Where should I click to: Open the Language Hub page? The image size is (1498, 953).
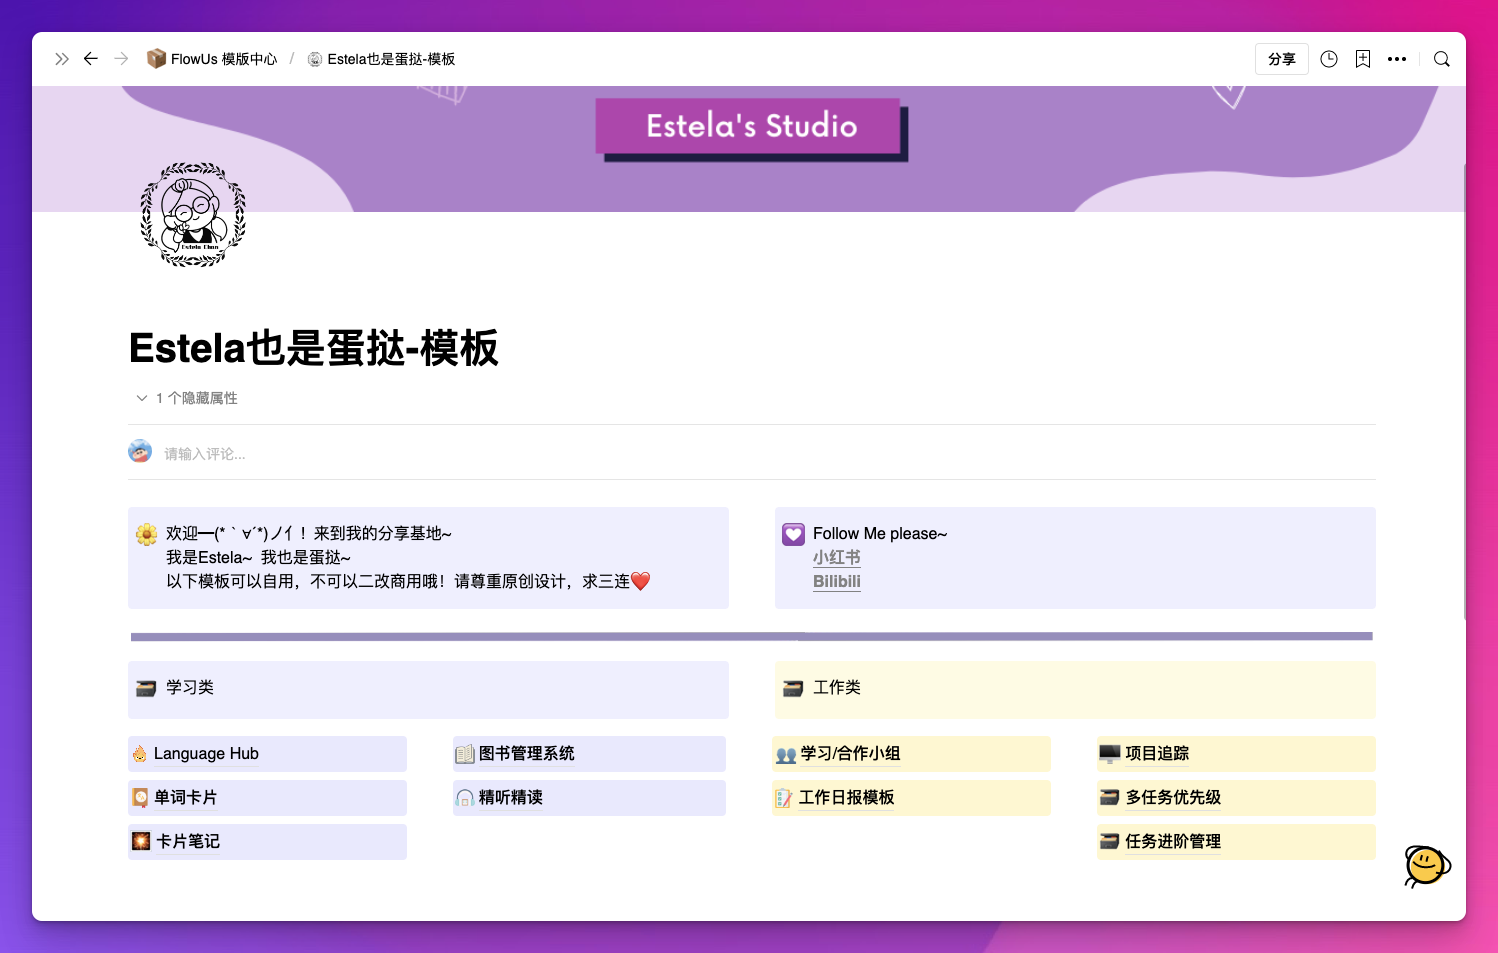(204, 753)
